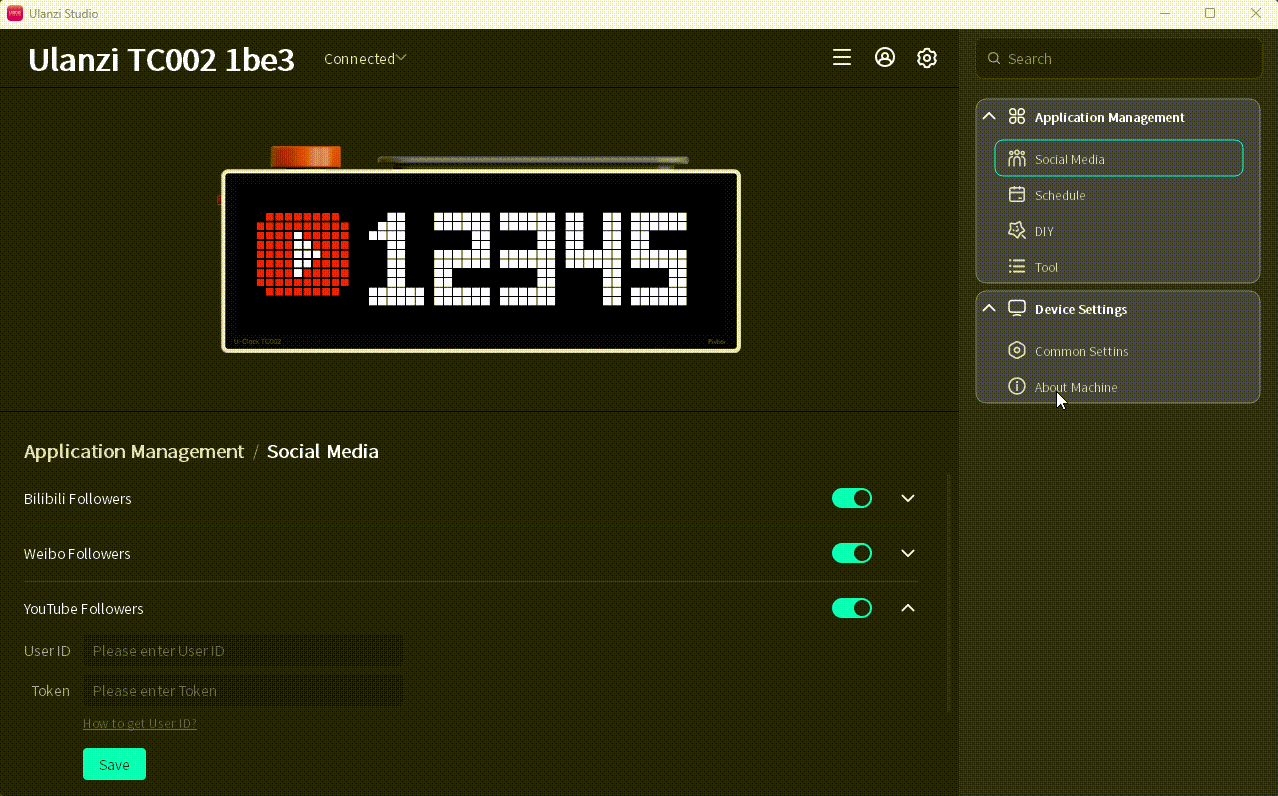Open About Machine menu item
The width and height of the screenshot is (1278, 796).
point(1119,387)
